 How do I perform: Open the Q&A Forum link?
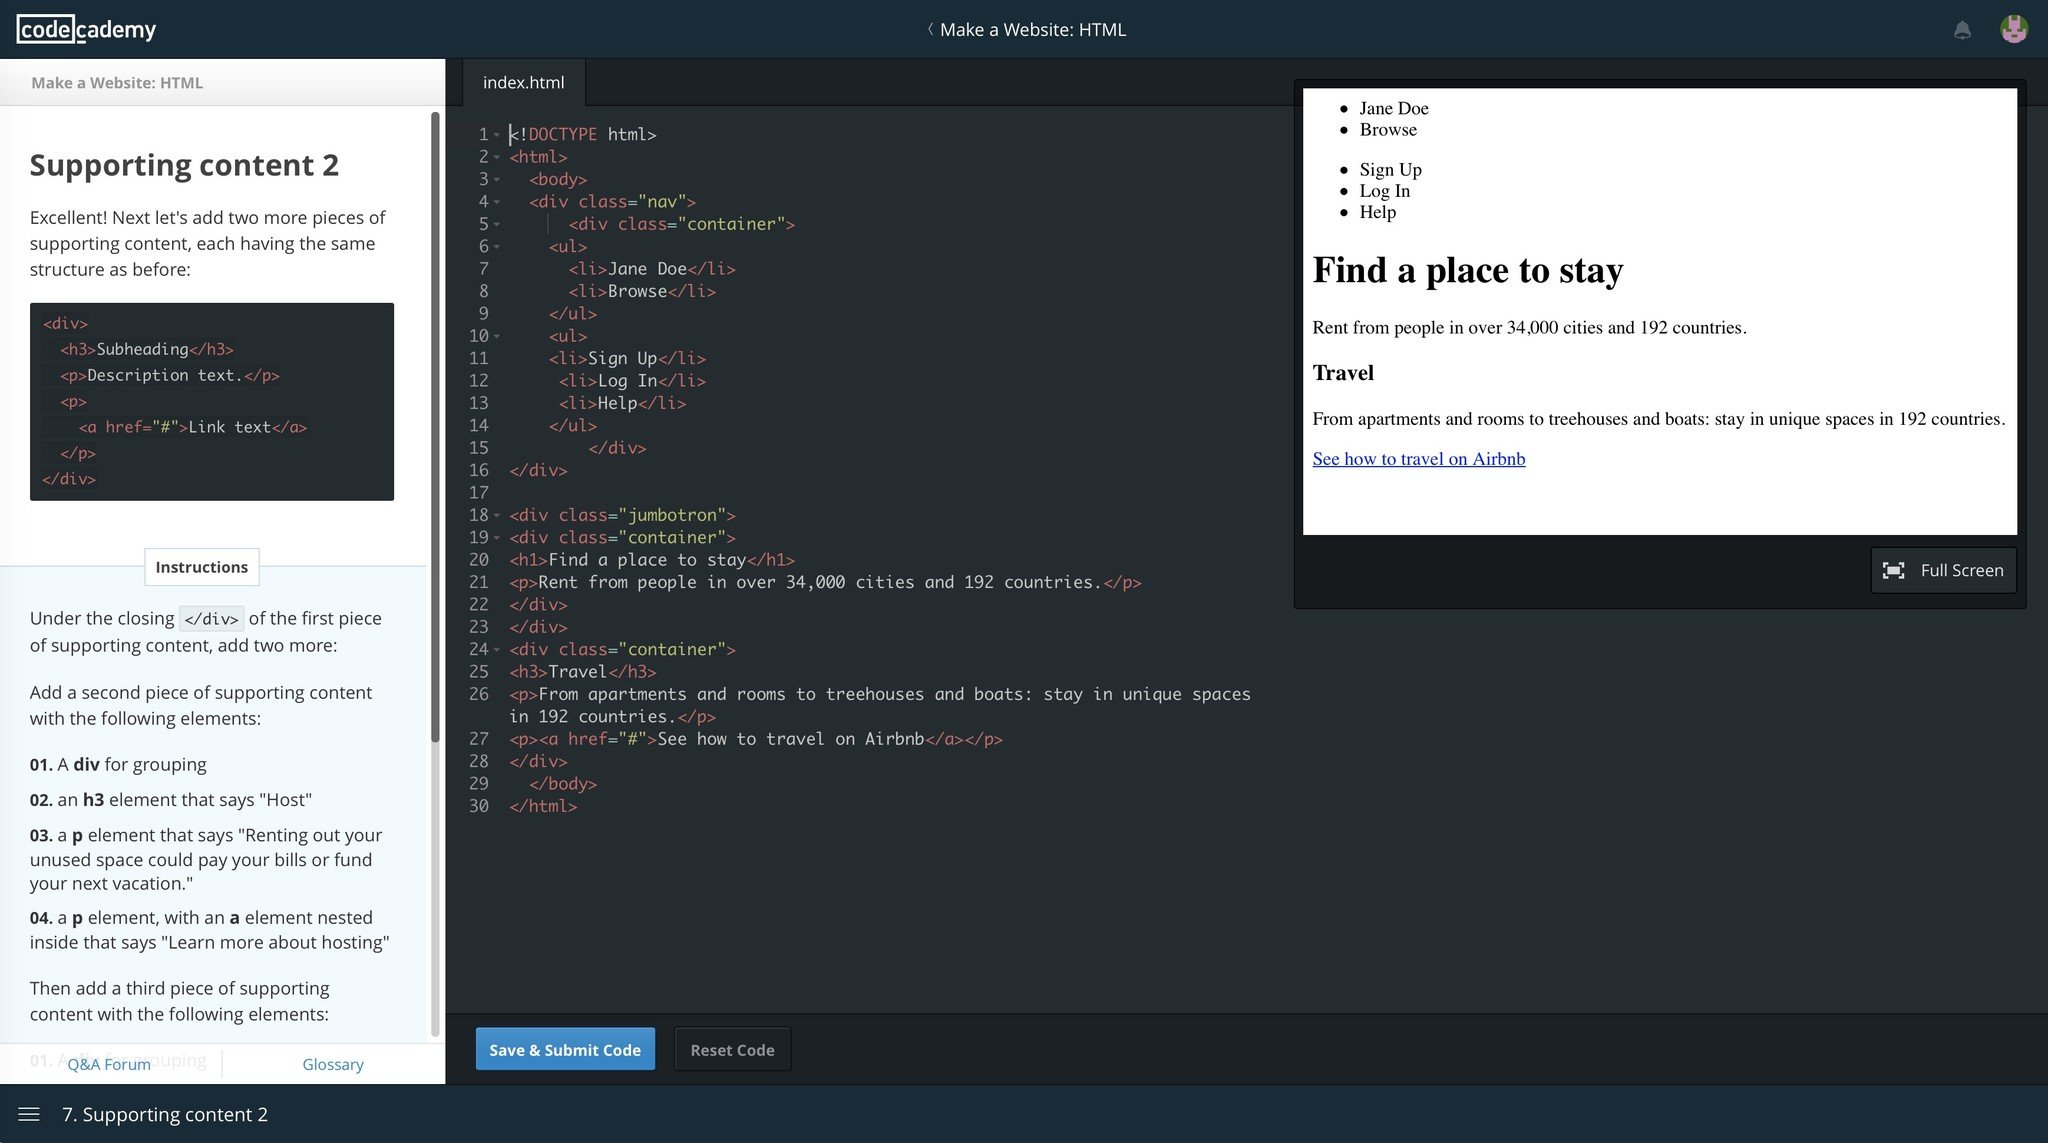pos(109,1064)
